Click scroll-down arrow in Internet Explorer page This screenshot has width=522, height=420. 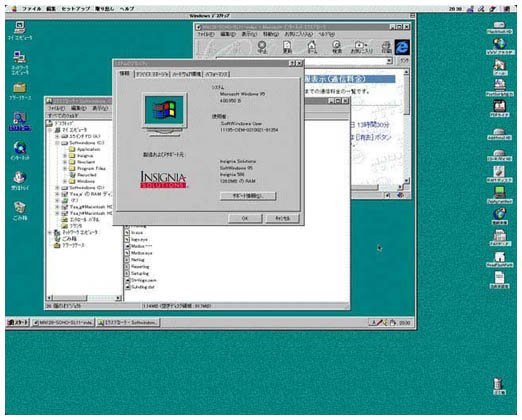406,180
